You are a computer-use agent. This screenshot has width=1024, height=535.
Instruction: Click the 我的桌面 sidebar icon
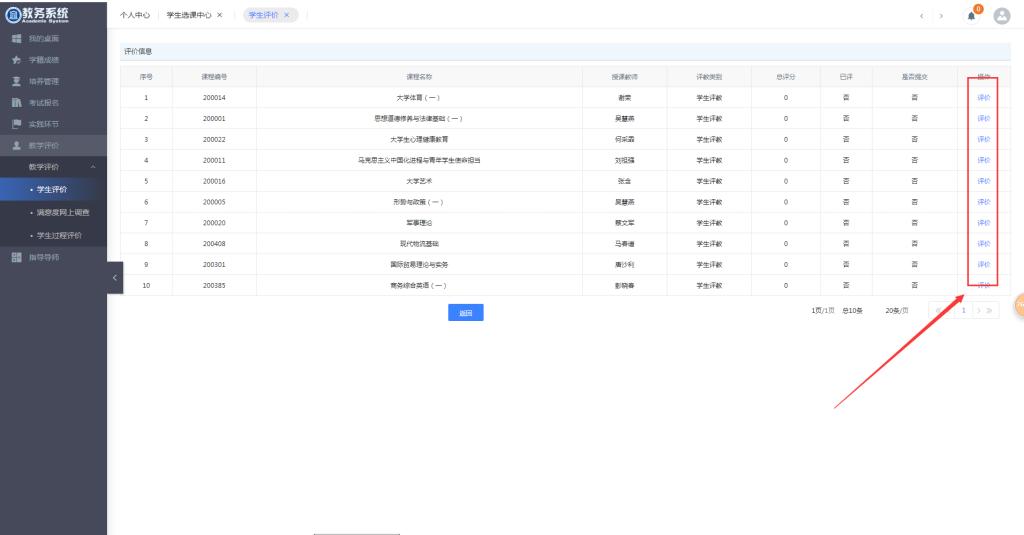pyautogui.click(x=16, y=39)
